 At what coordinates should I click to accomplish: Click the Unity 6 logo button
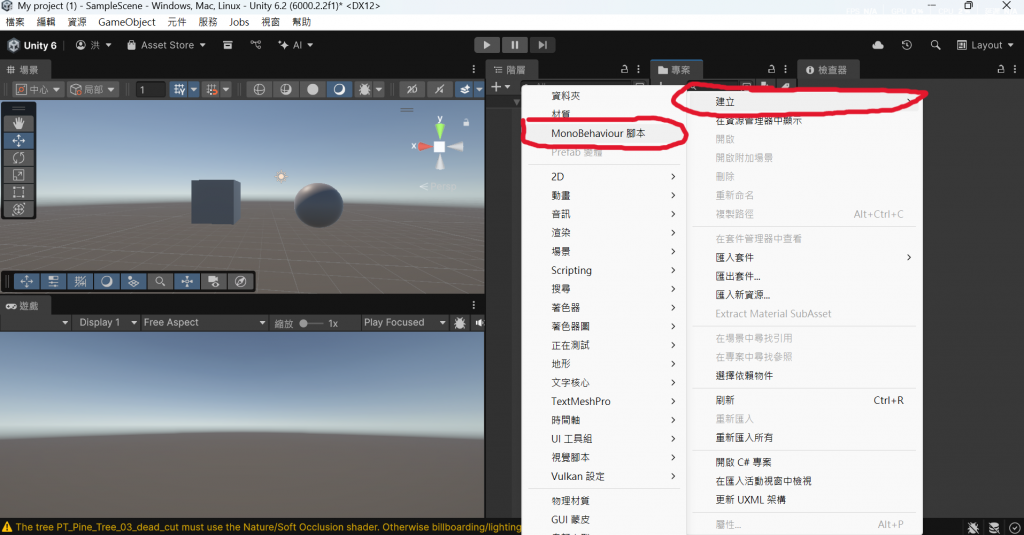(32, 45)
